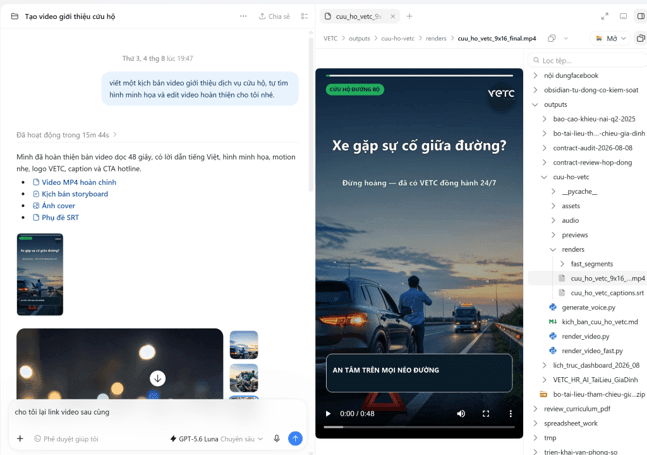
Task: Click the message input field
Action: click(x=158, y=412)
